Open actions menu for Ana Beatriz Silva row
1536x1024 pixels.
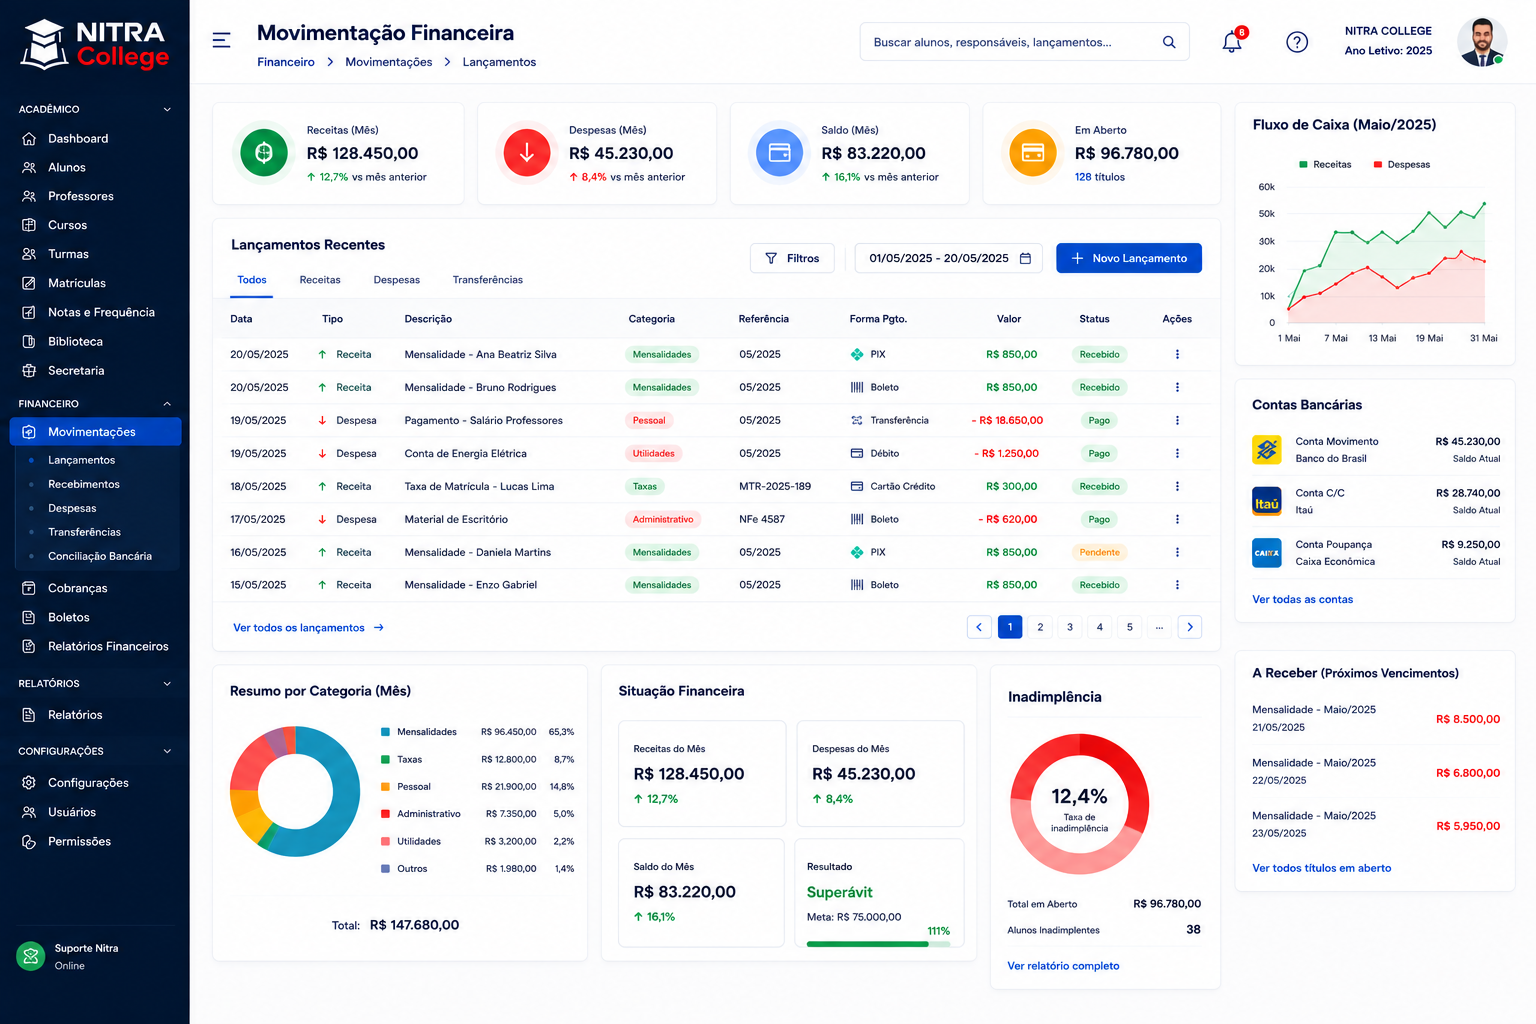tap(1177, 354)
